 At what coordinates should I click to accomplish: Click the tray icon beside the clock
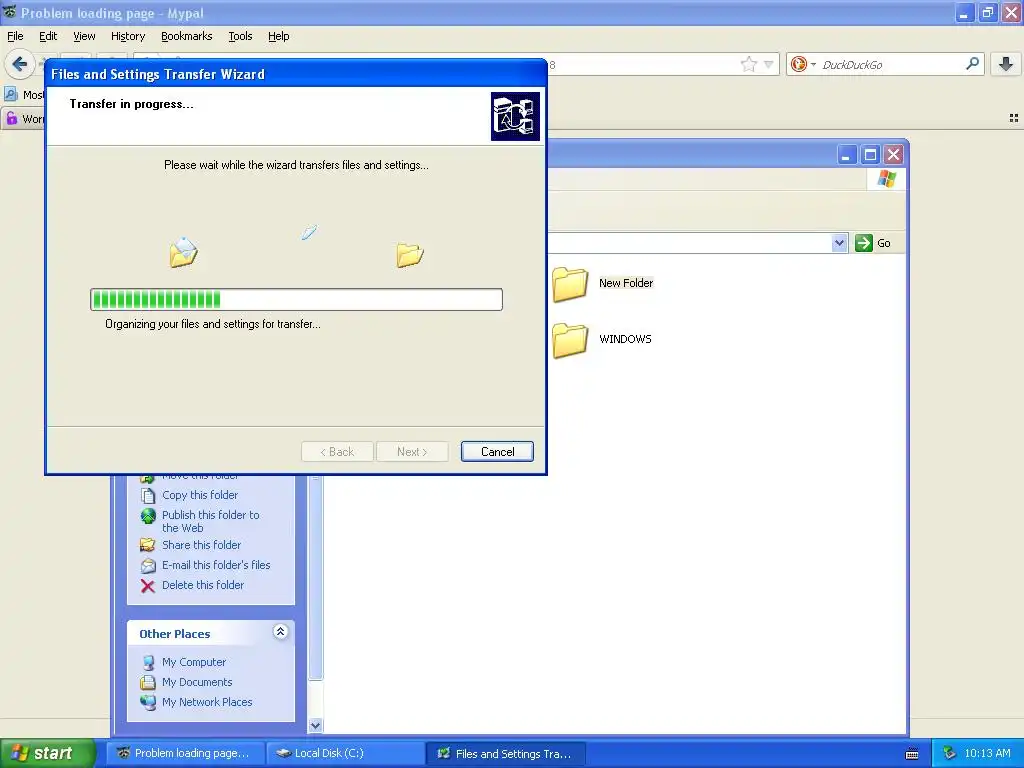pyautogui.click(x=949, y=753)
